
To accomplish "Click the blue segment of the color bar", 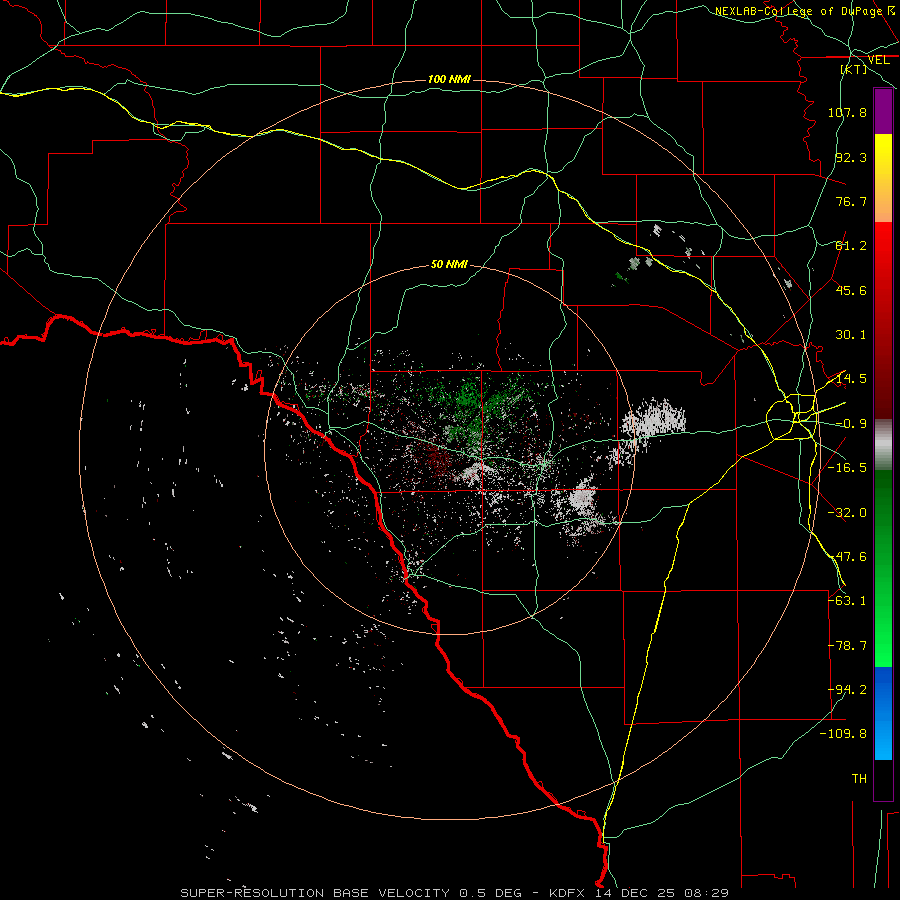I will tap(883, 713).
